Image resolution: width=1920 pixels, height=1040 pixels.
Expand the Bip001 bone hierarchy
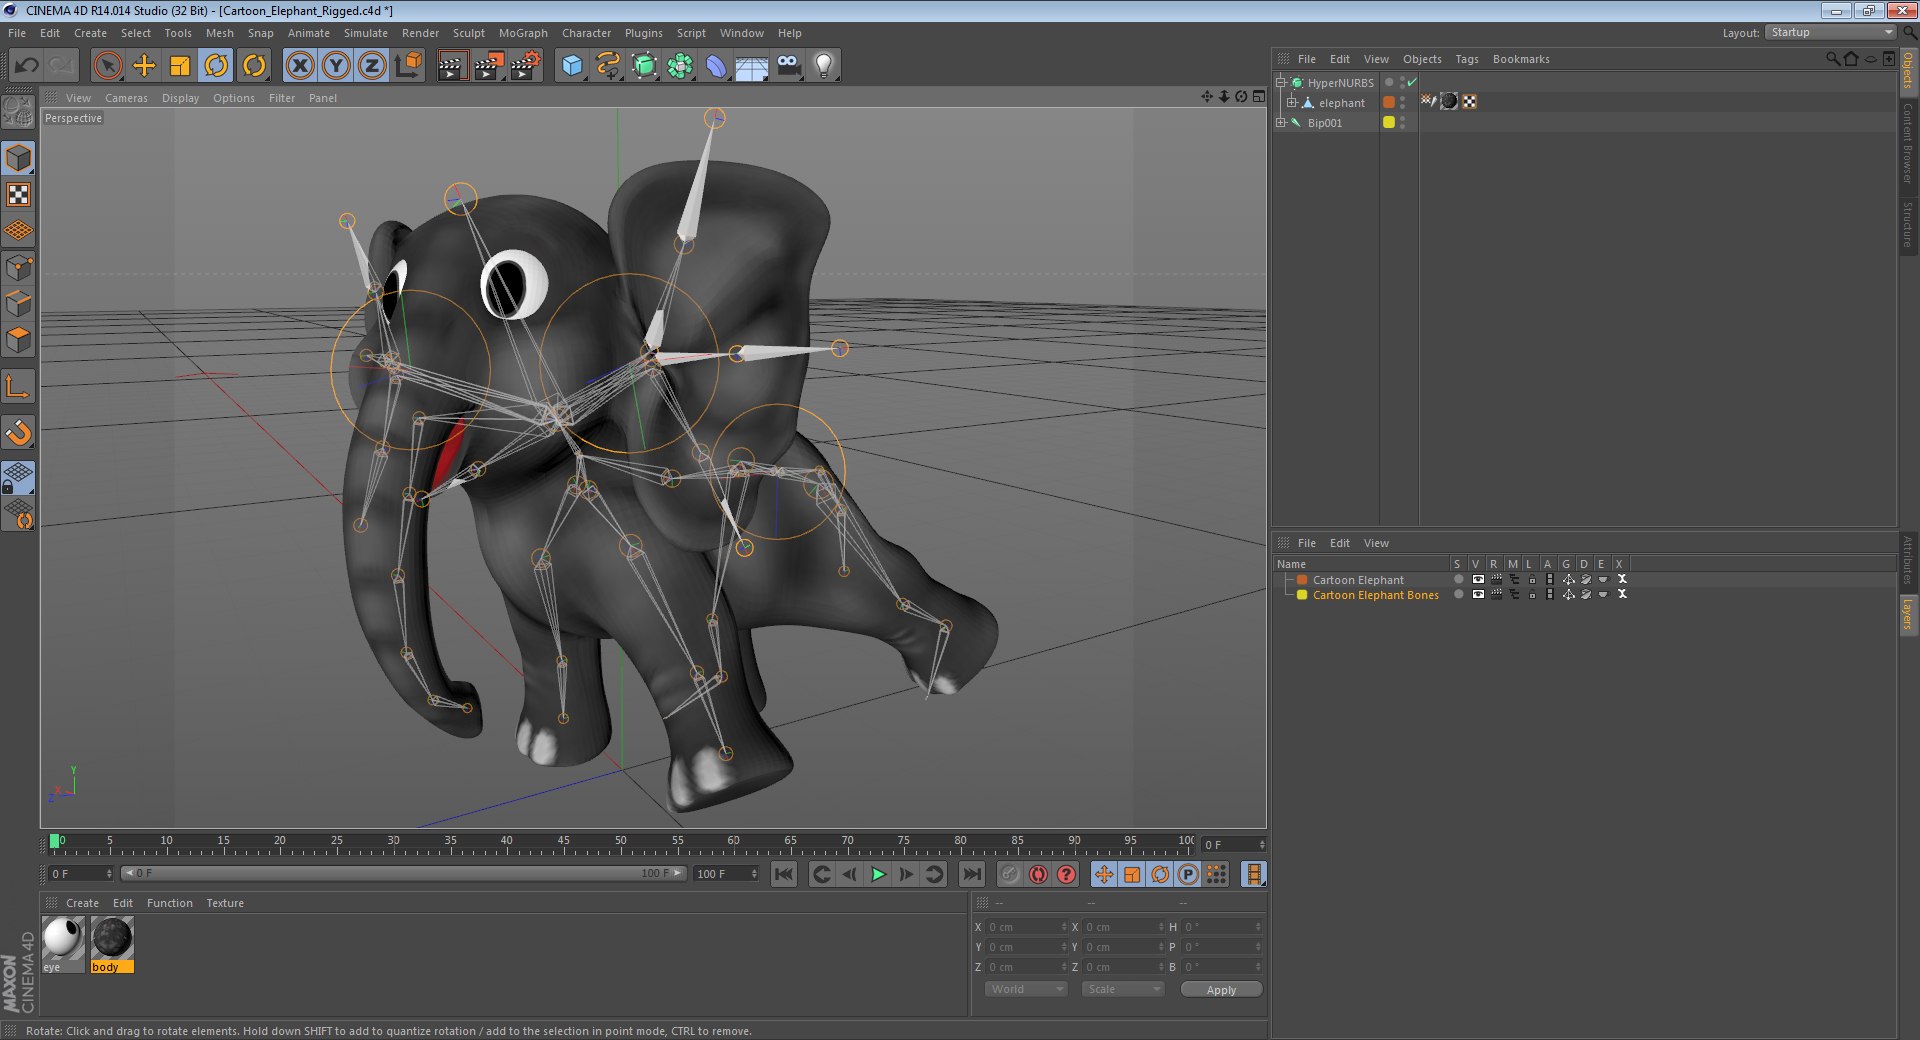(x=1280, y=122)
